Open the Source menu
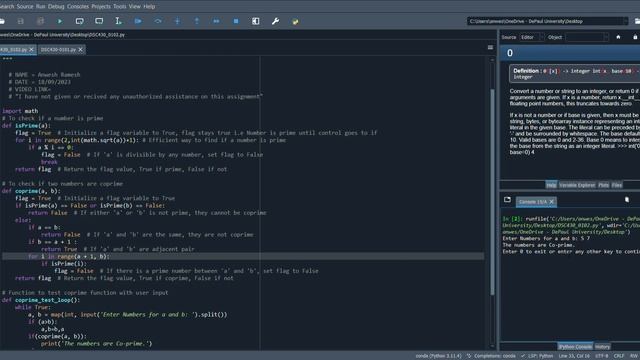Screen dimensions: 640x360 (25, 7)
